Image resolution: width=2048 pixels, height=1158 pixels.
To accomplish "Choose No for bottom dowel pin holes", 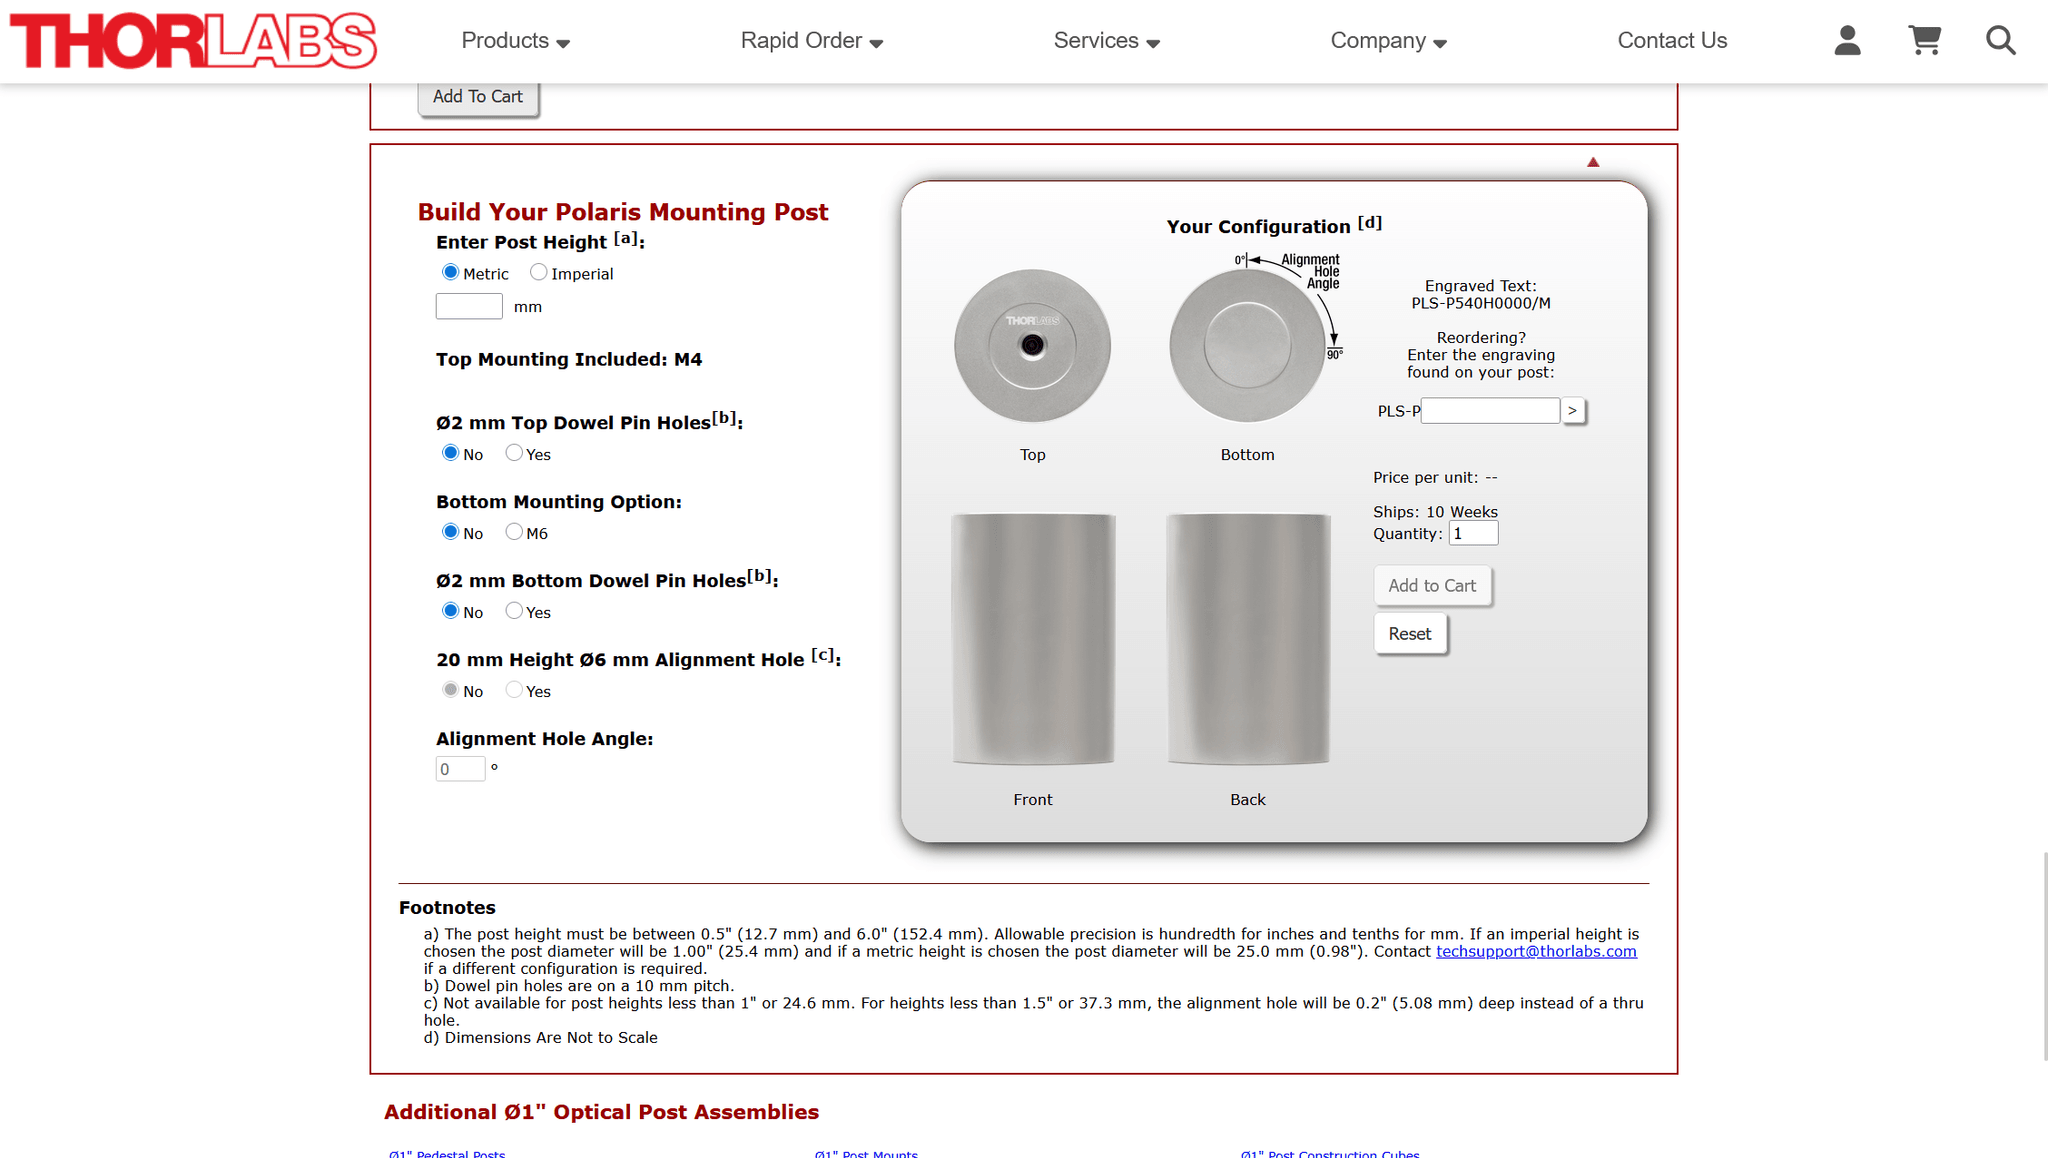I will tap(451, 611).
